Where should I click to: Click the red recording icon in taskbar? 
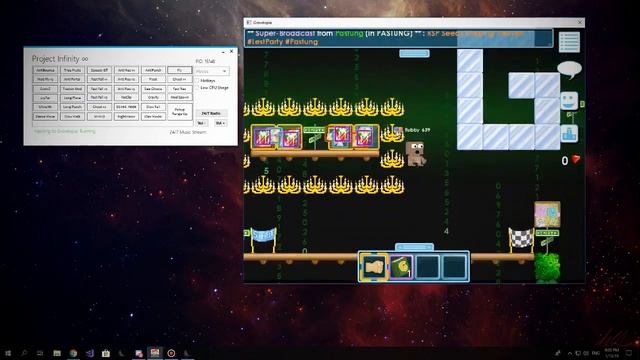[171, 353]
